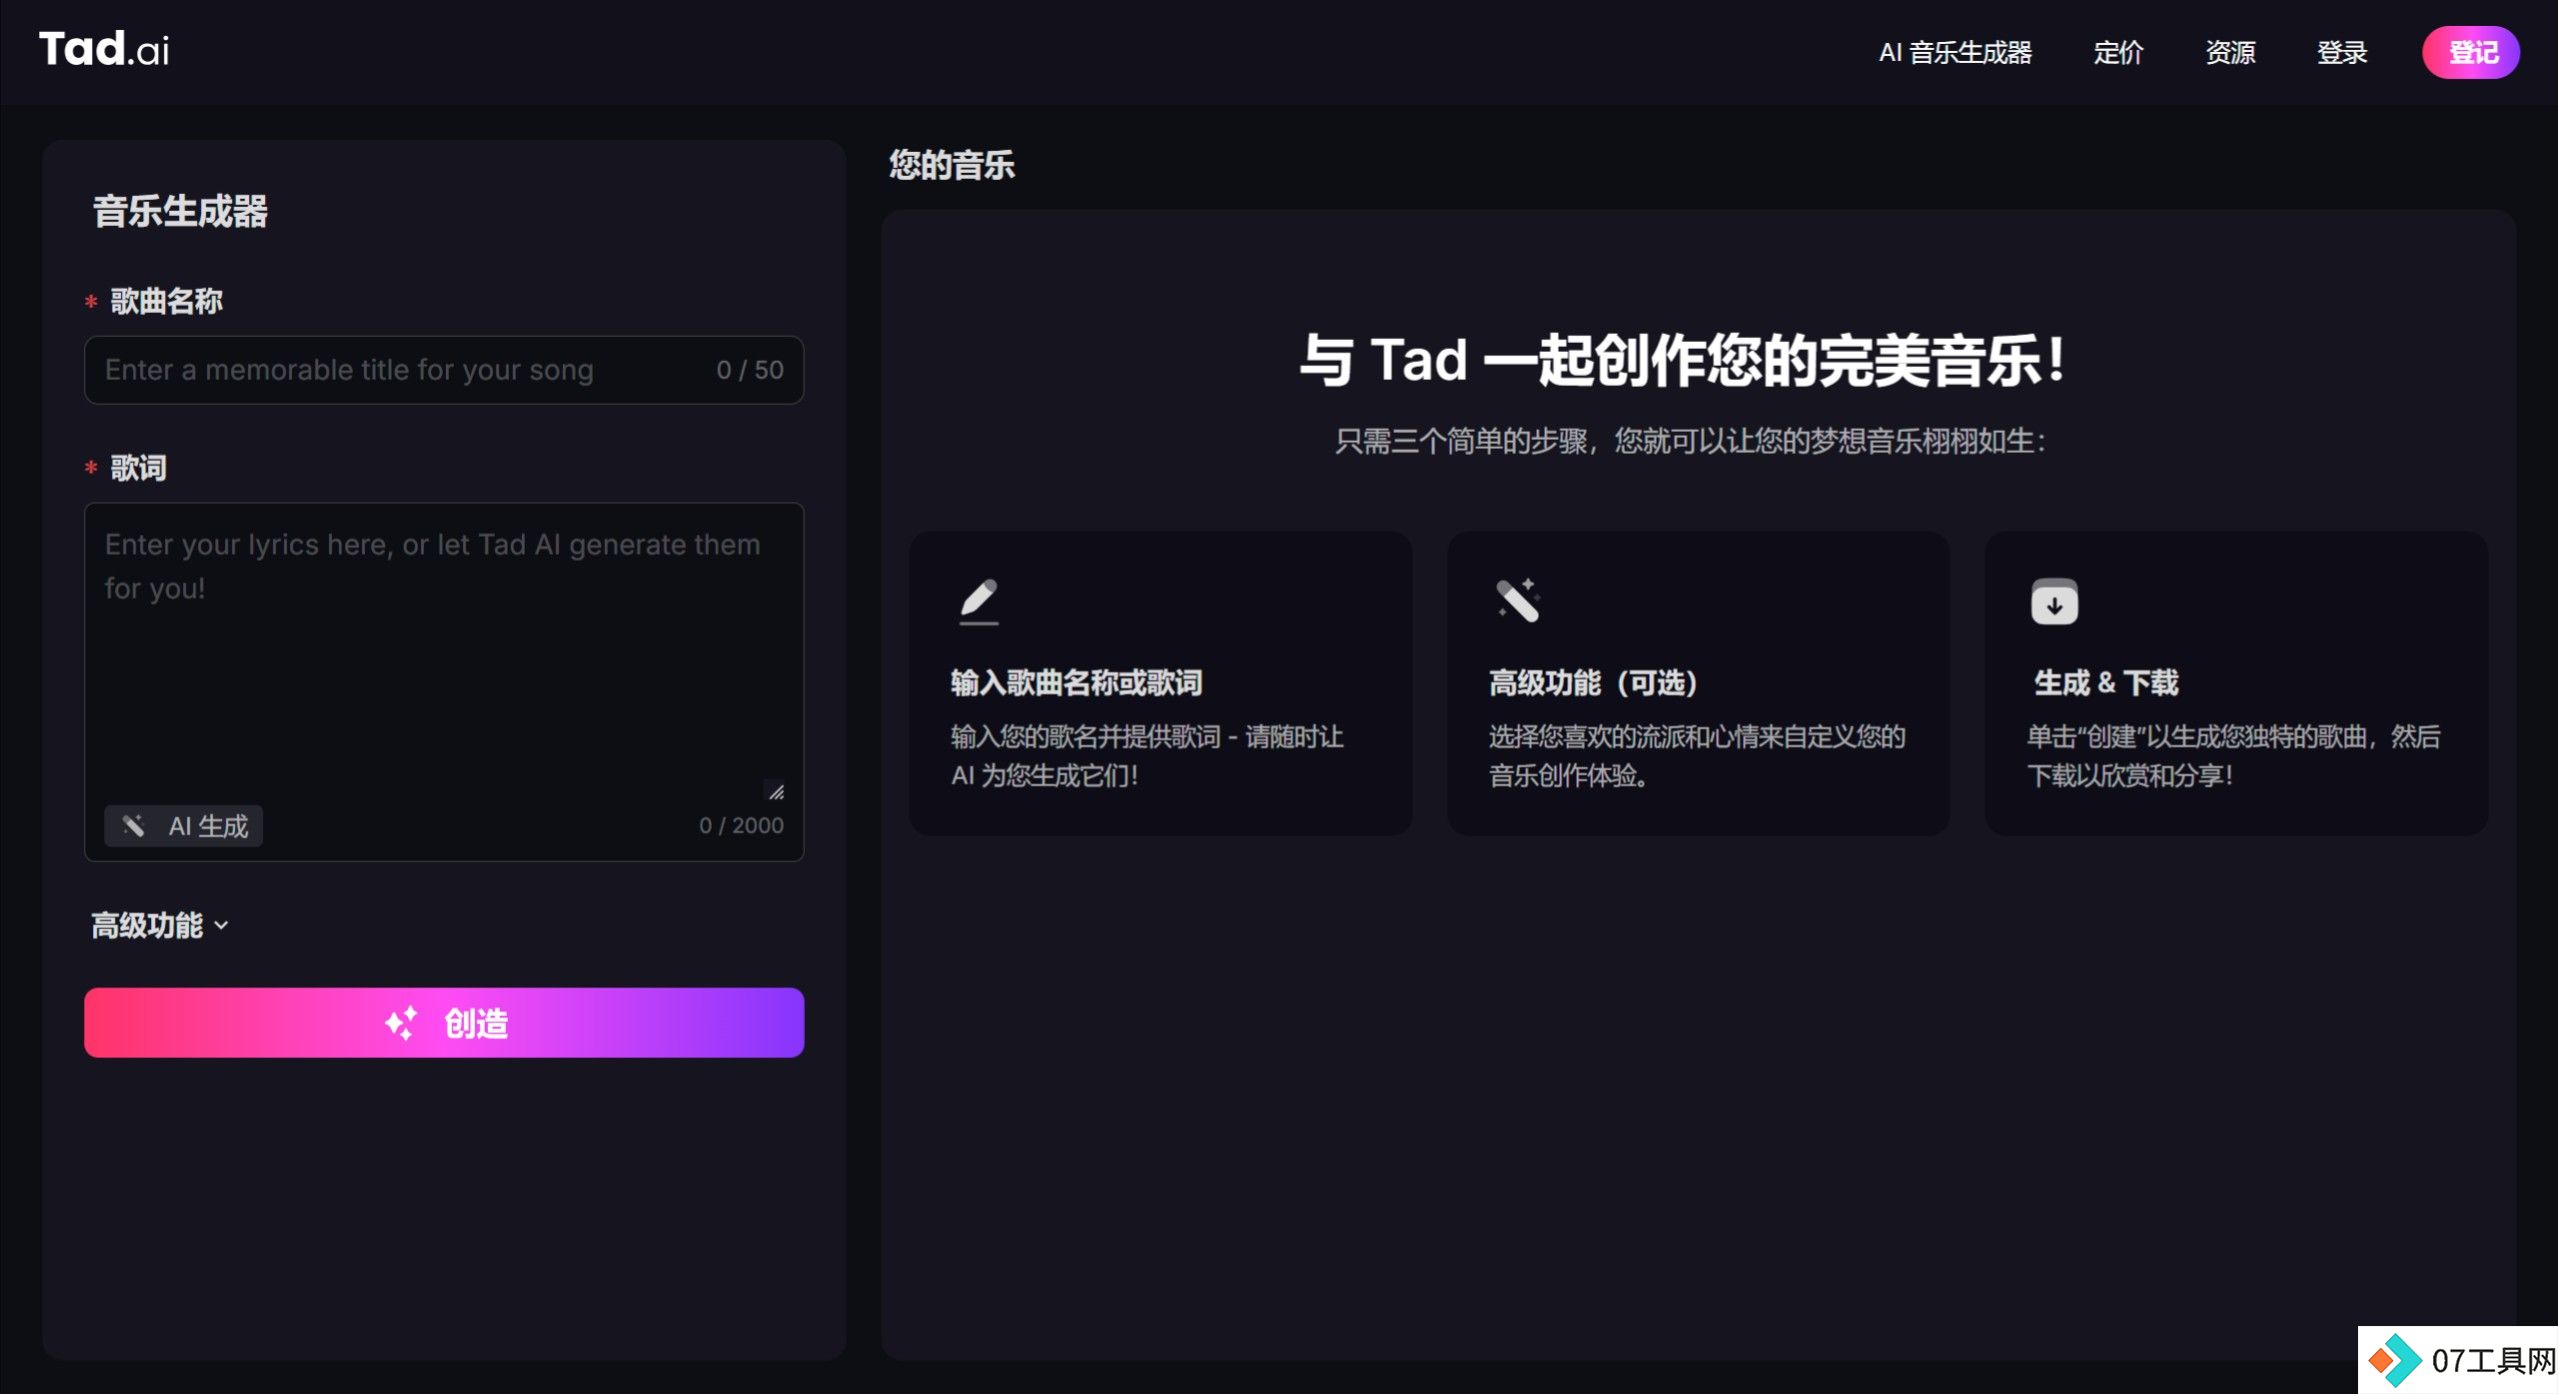The width and height of the screenshot is (2558, 1394).
Task: Click the resize handle of lyrics textarea
Action: tap(776, 791)
